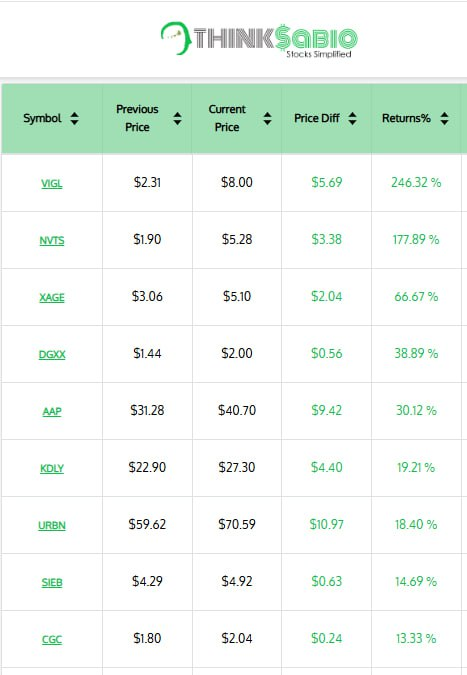Click the ThinkSabio logo
Image resolution: width=467 pixels, height=675 pixels.
click(259, 40)
